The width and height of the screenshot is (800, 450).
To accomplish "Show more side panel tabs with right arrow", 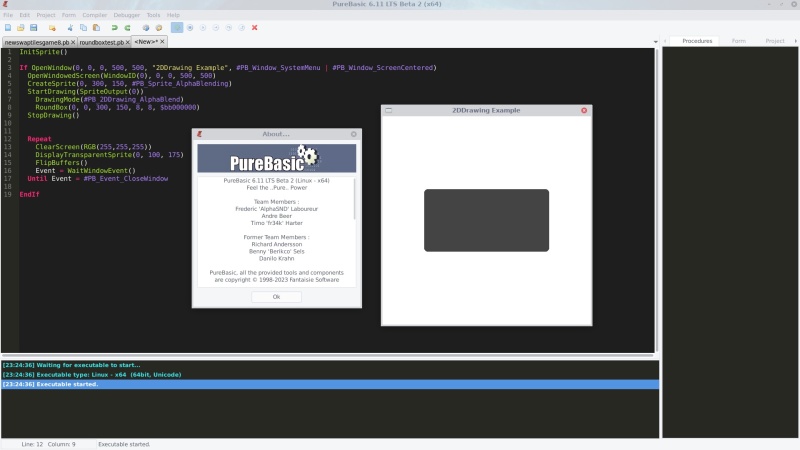I will (795, 41).
